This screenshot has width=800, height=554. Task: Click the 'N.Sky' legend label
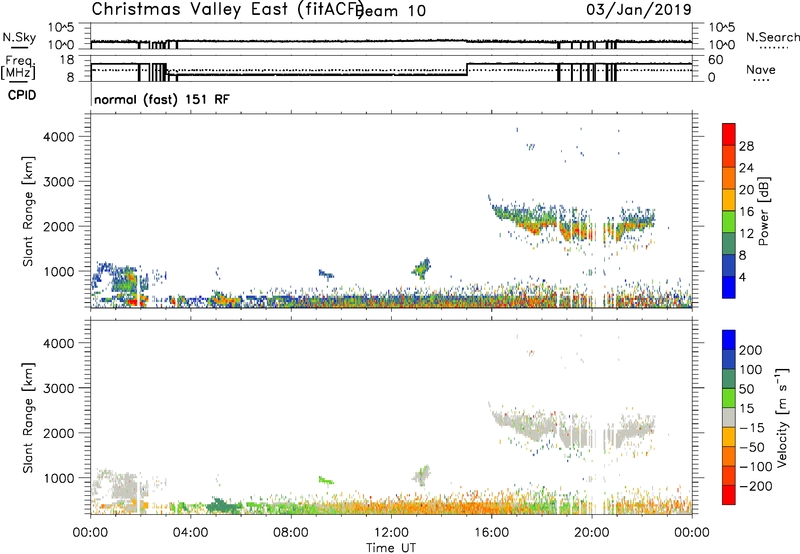pos(19,37)
